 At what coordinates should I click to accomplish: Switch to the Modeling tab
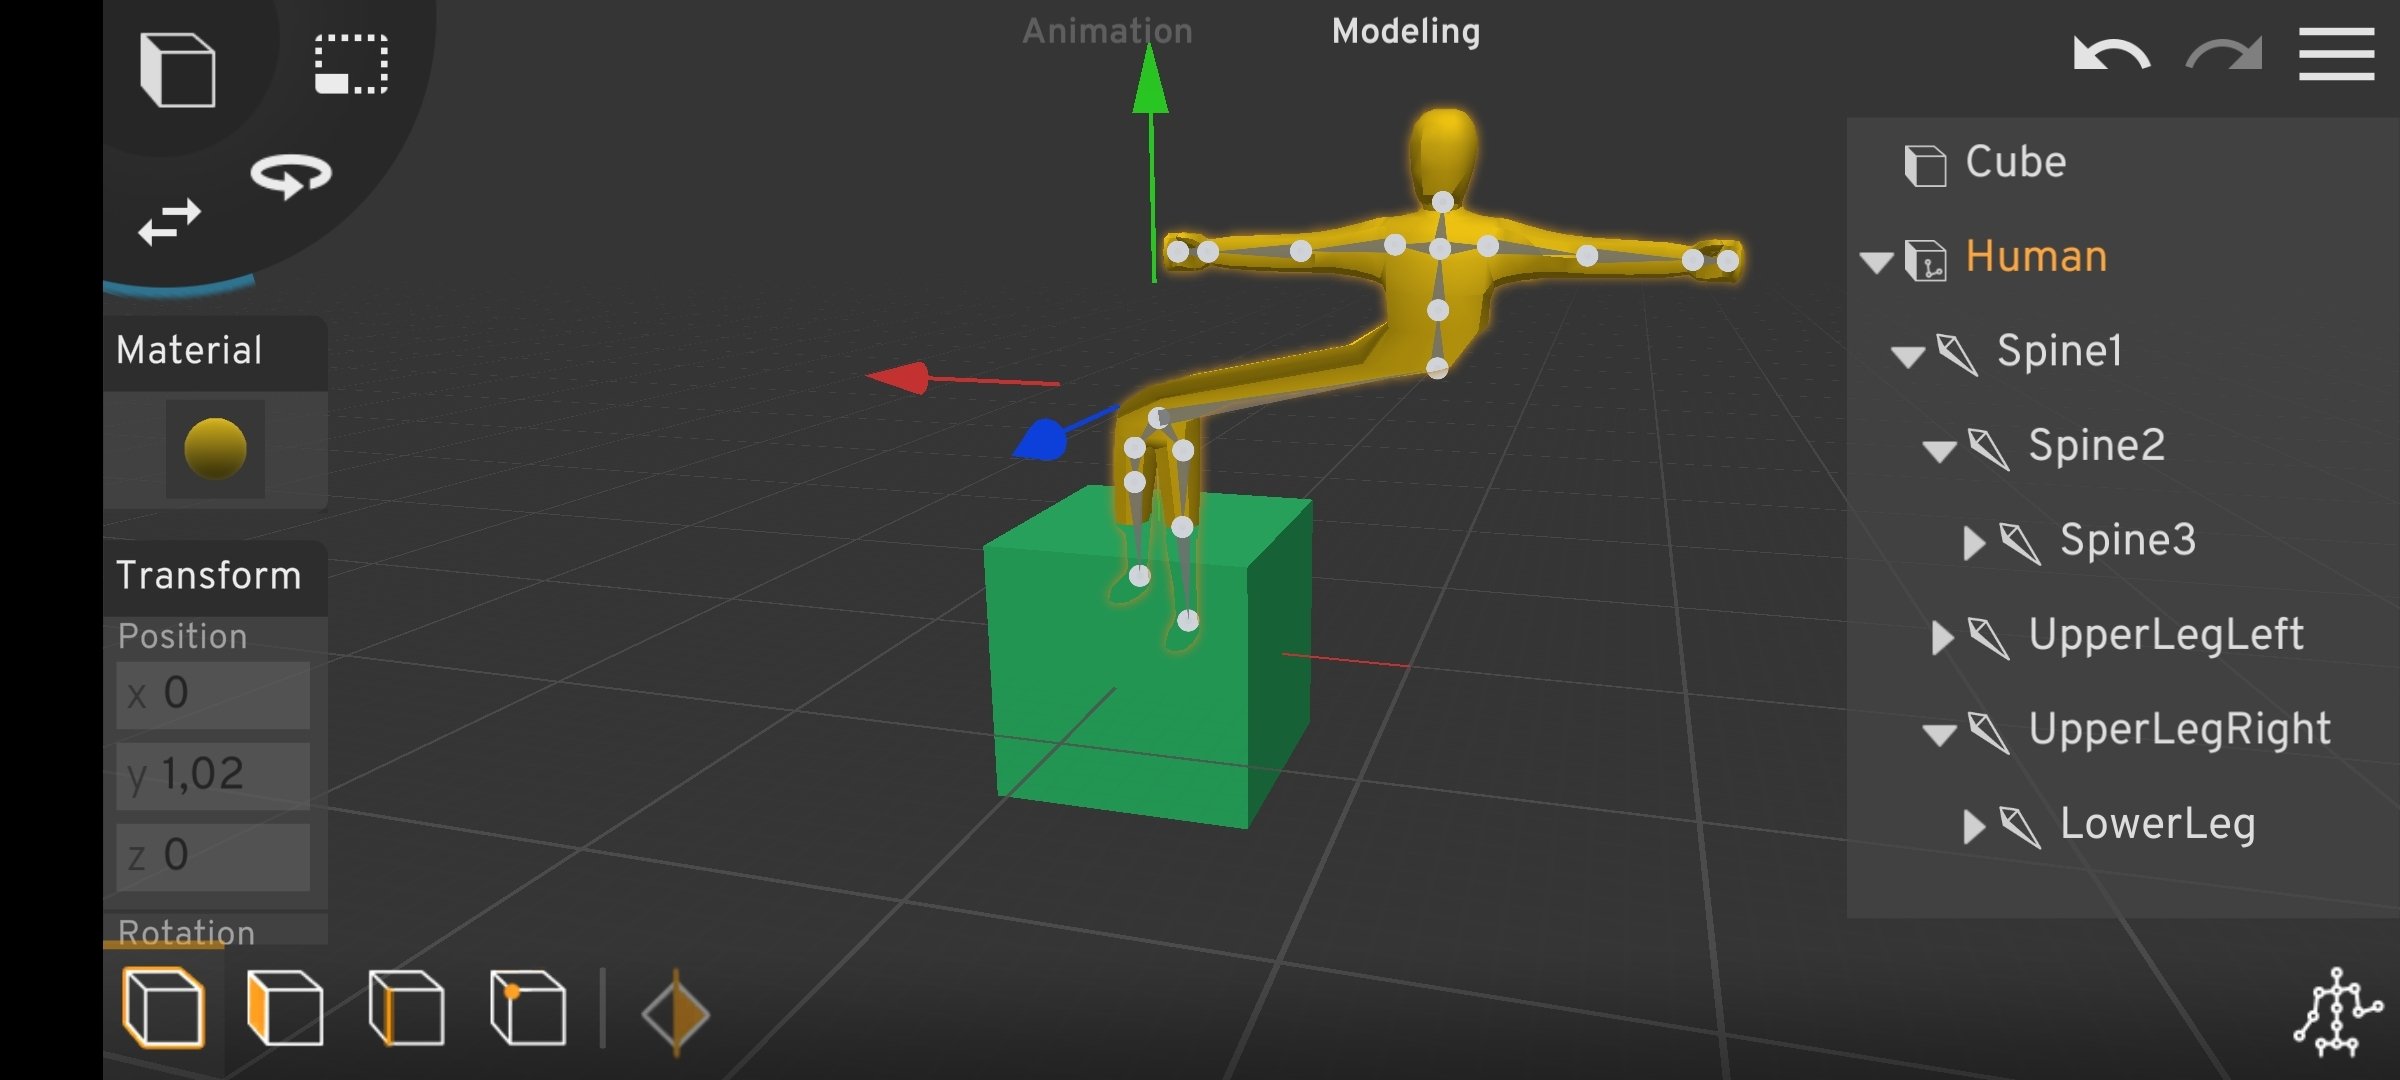1405,32
